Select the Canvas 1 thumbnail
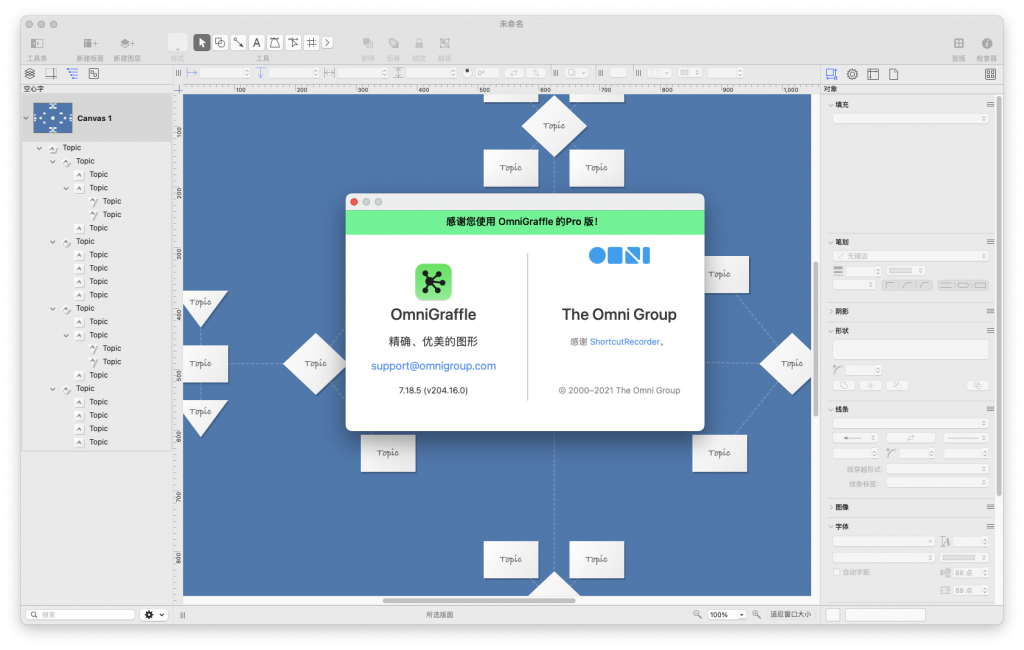The width and height of the screenshot is (1024, 650). (53, 118)
